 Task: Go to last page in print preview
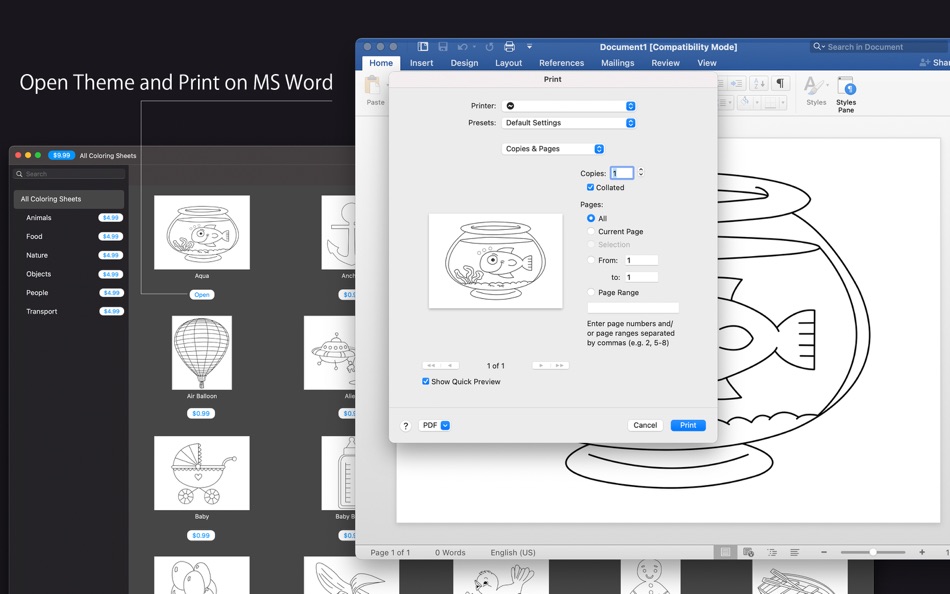(560, 365)
